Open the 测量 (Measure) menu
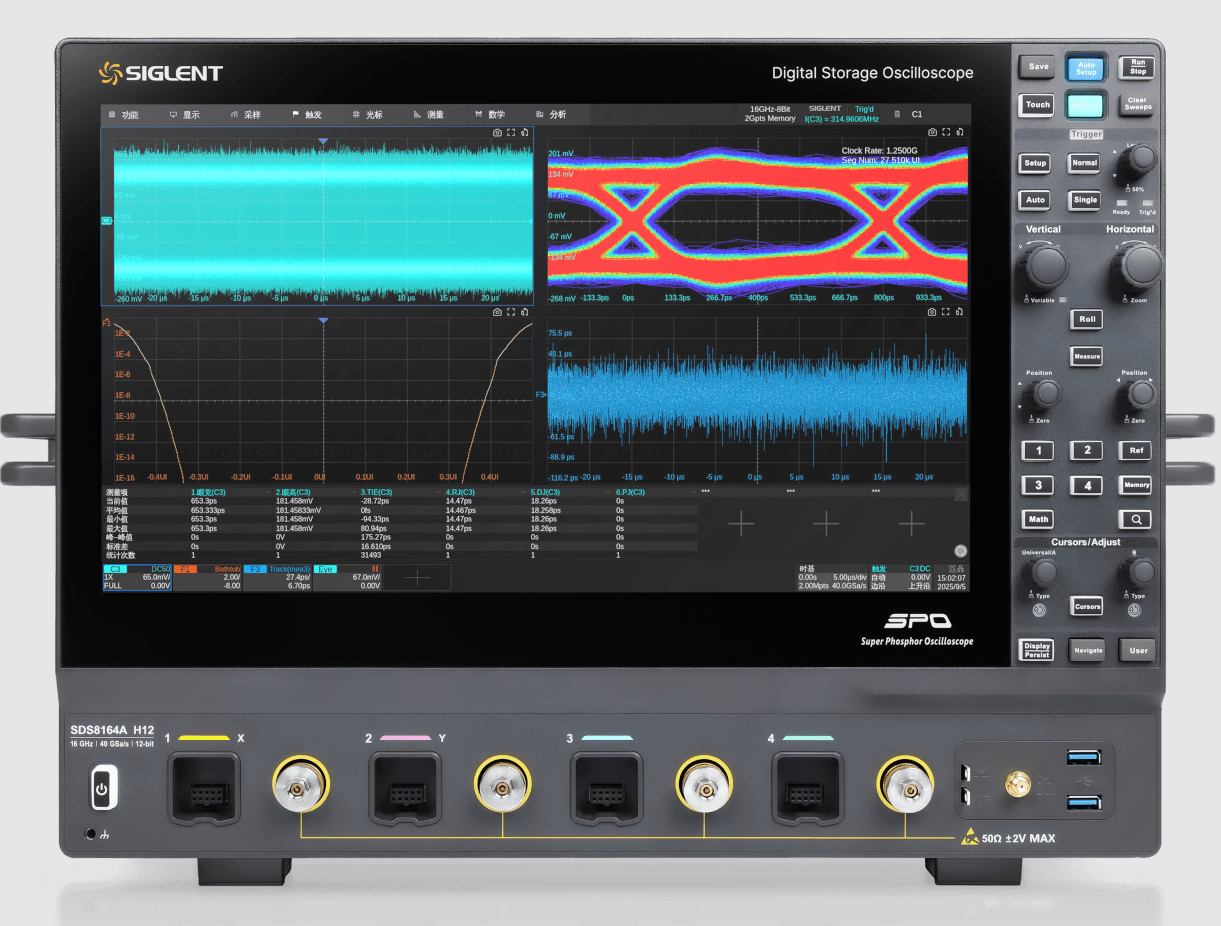1221x926 pixels. pyautogui.click(x=429, y=115)
